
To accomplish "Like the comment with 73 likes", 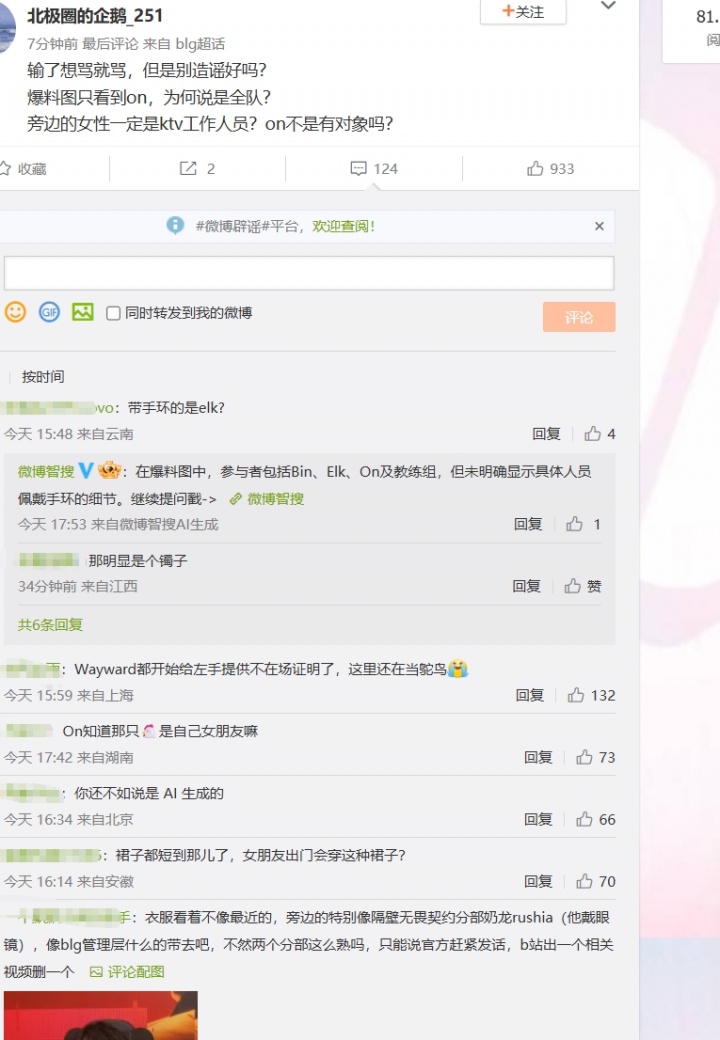I will [x=585, y=757].
